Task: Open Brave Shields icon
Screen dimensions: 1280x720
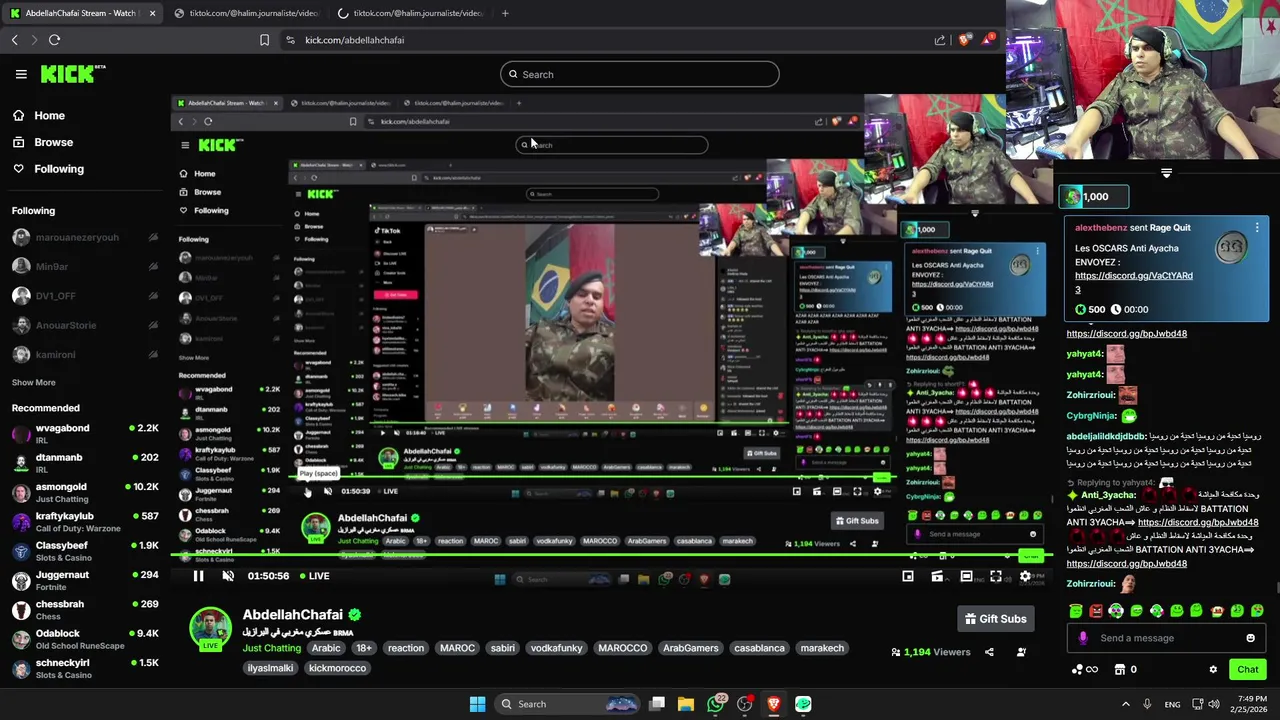Action: tap(963, 40)
